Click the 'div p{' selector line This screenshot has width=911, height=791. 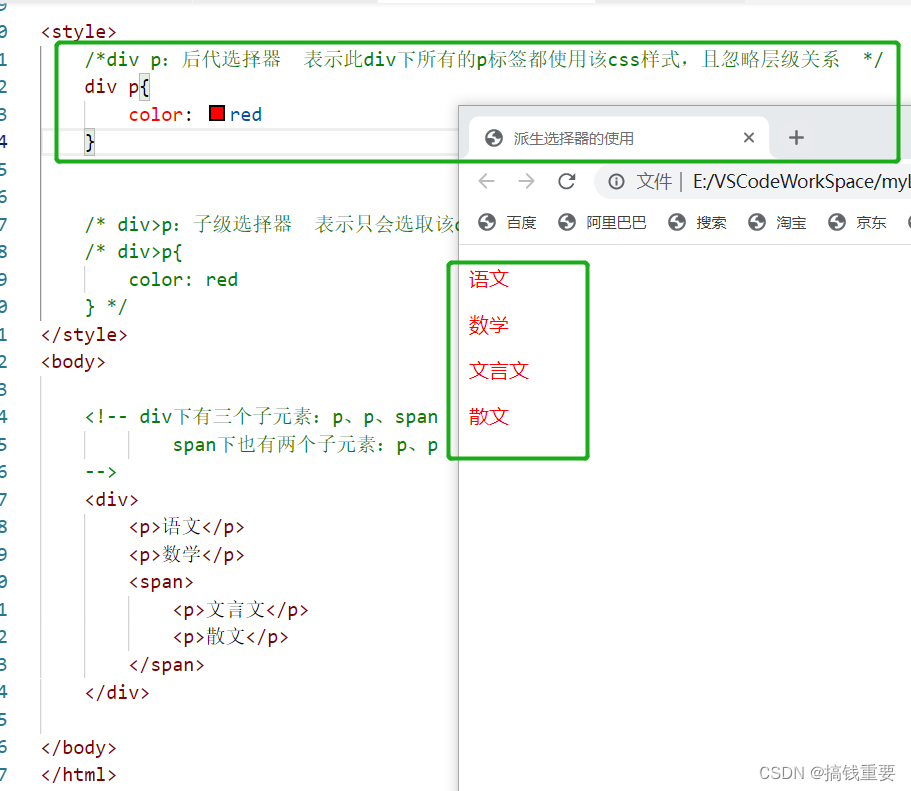click(x=117, y=87)
